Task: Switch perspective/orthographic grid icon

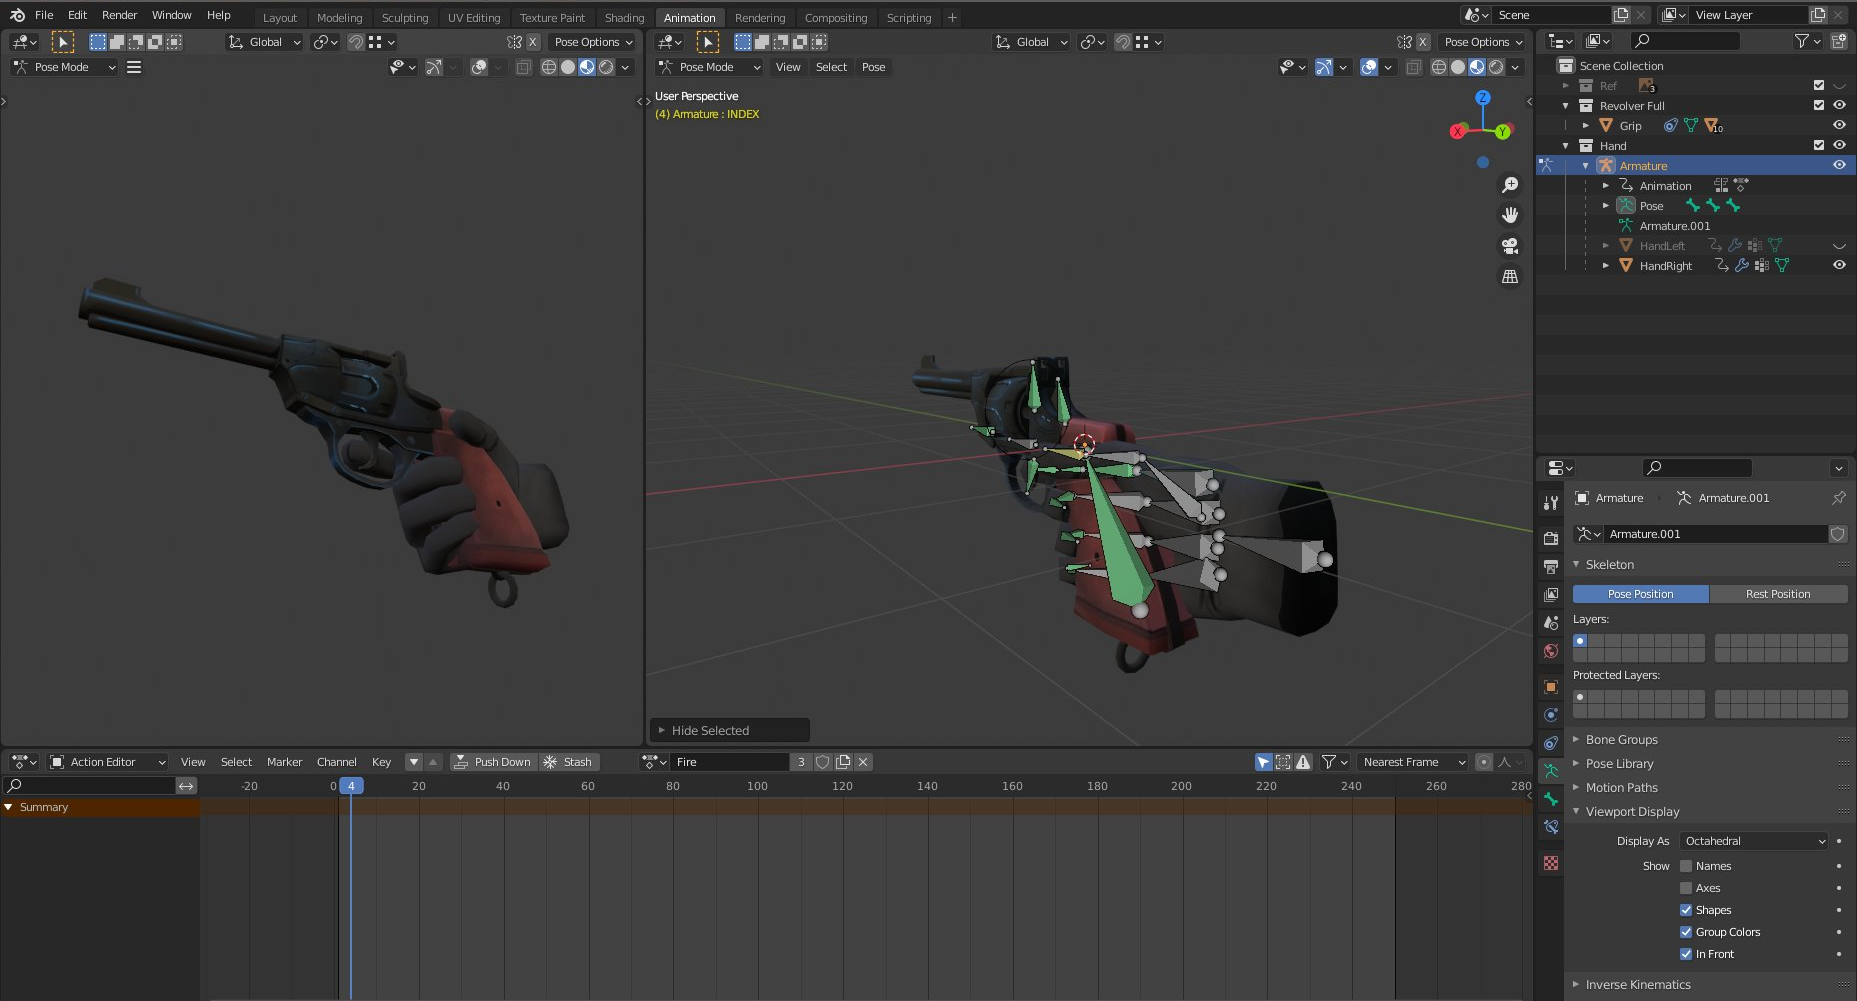Action: (1510, 276)
